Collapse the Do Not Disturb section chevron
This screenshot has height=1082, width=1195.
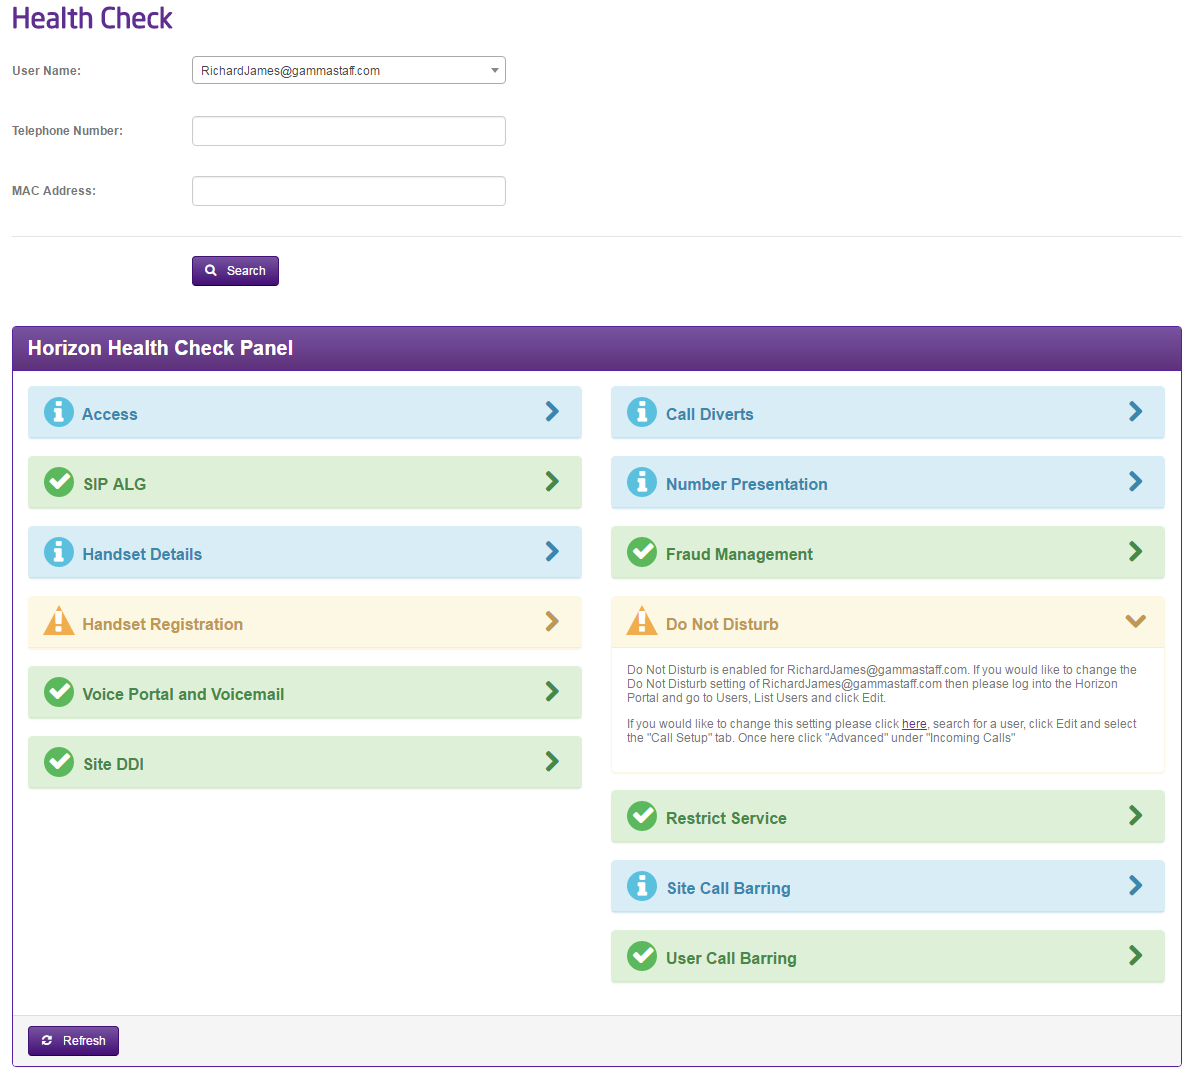pos(1136,622)
